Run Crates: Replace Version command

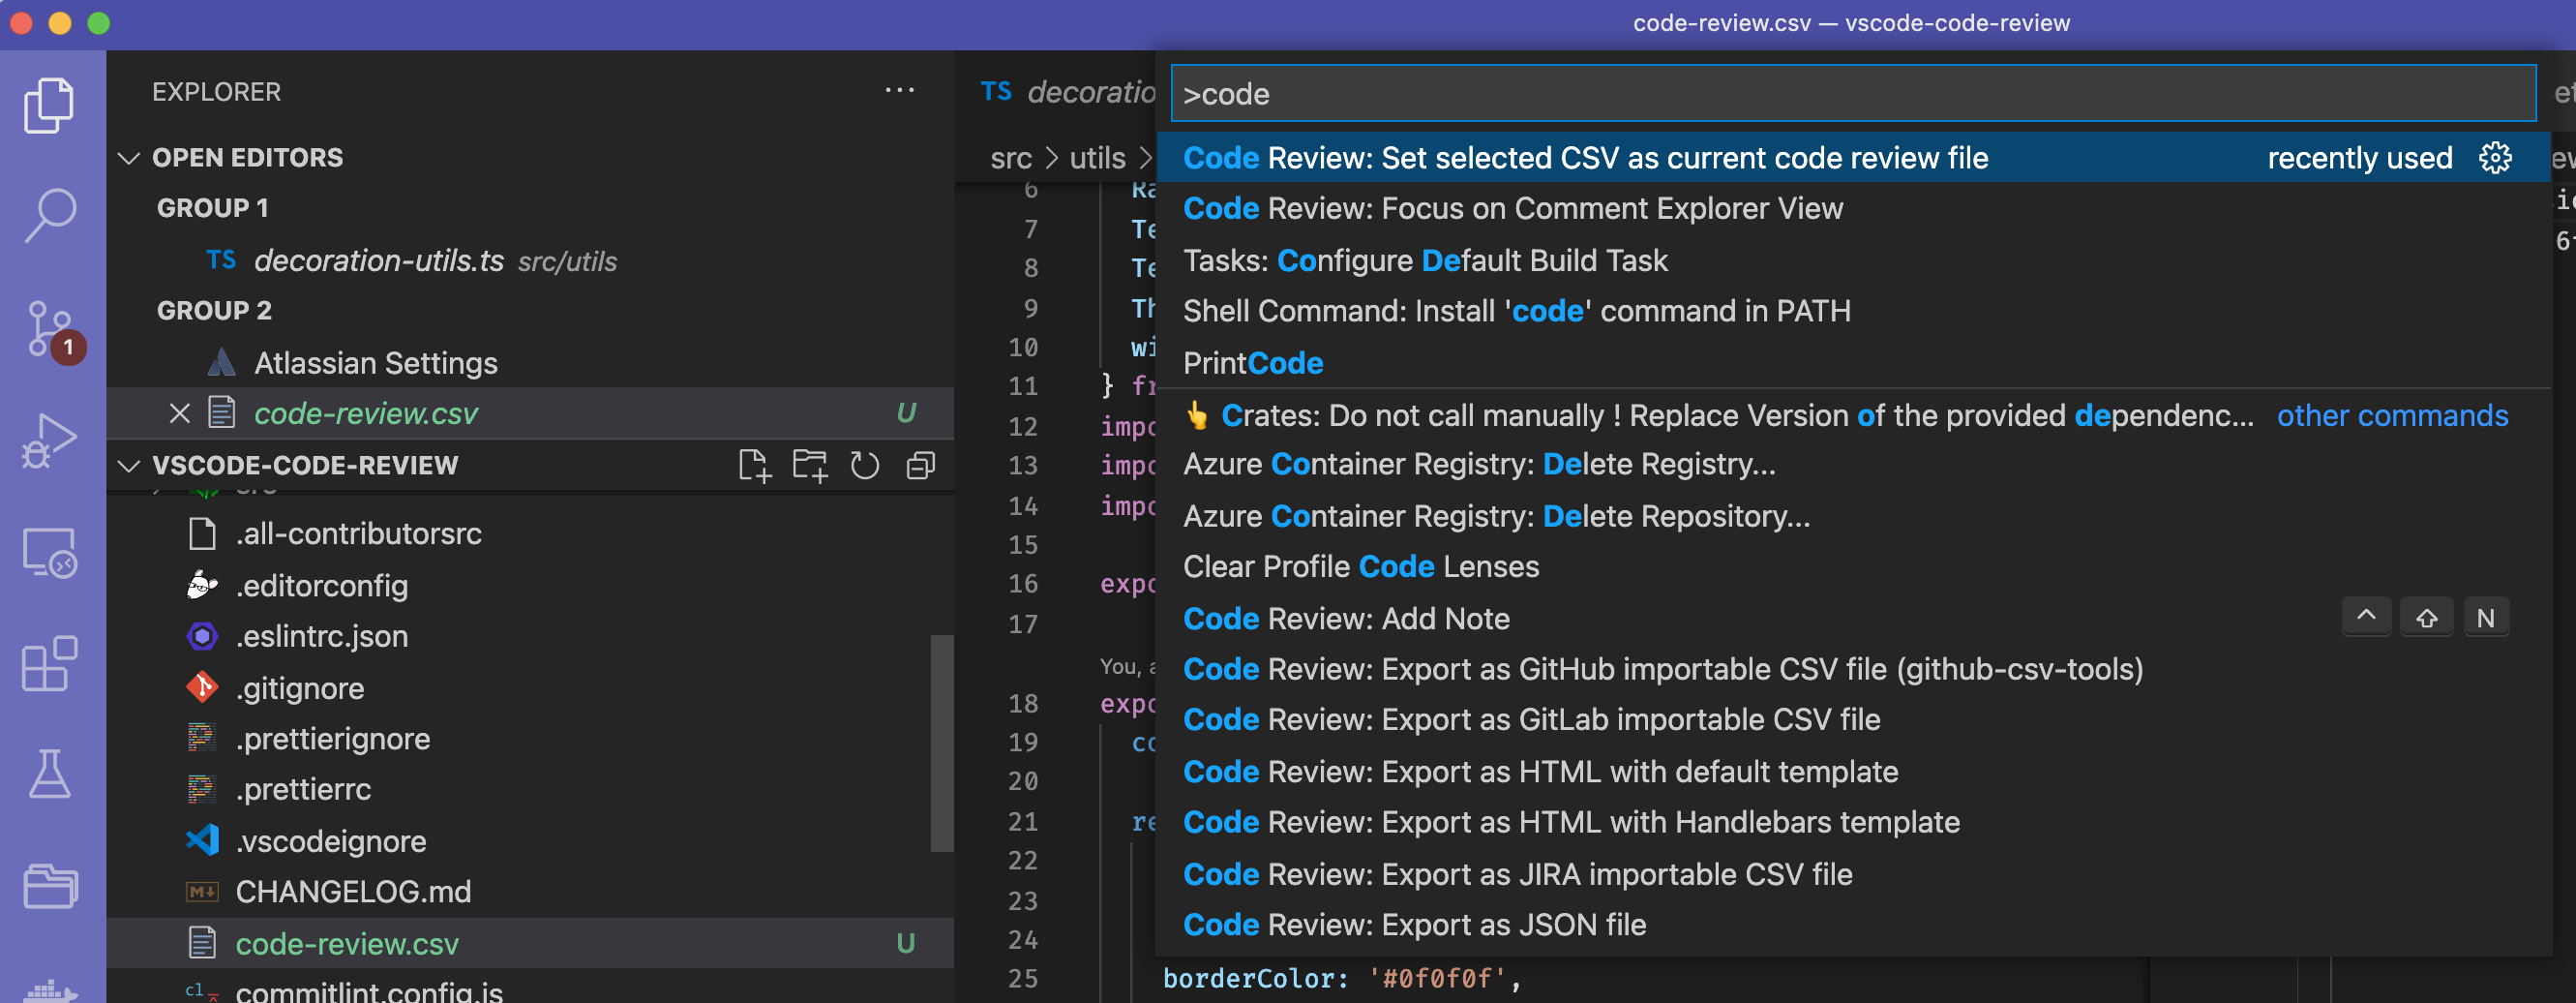1853,416
